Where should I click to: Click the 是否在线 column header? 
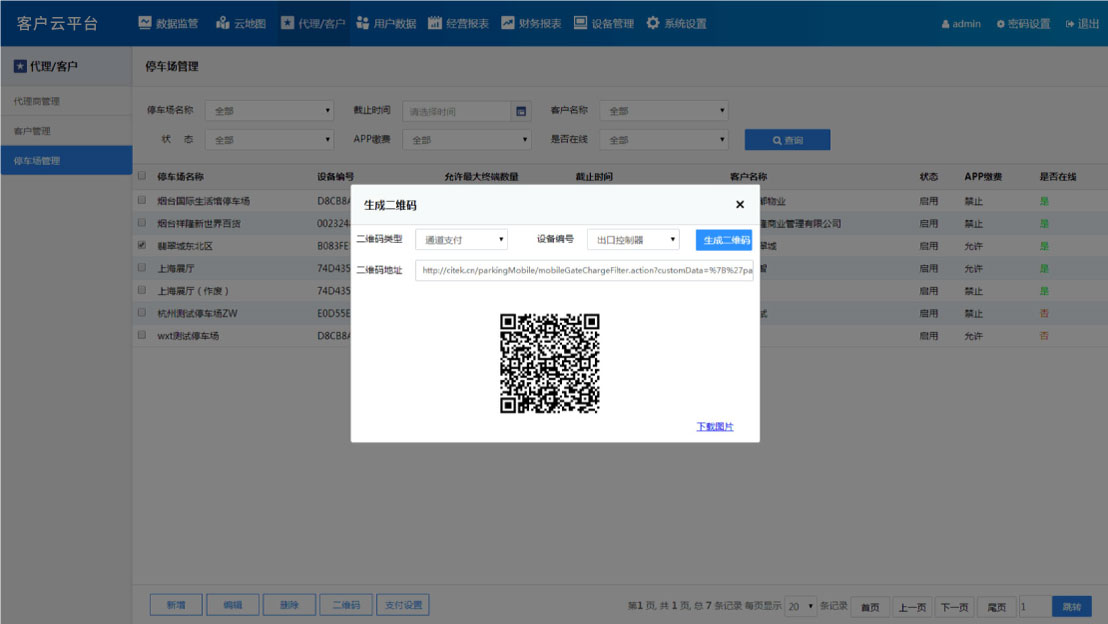1057,177
